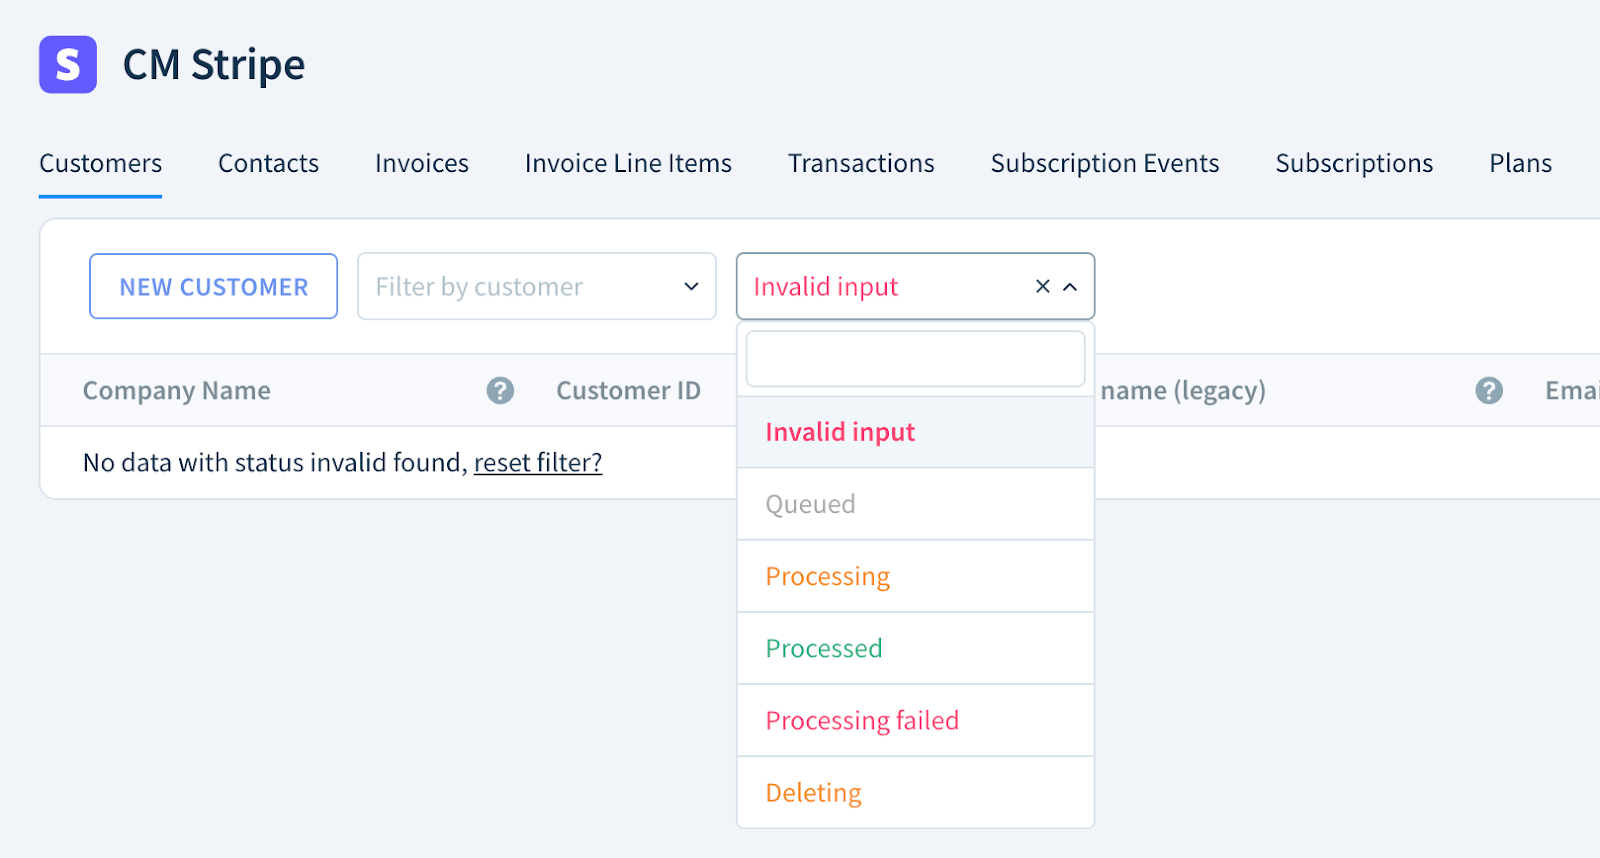Switch to Subscription Events tab
The height and width of the screenshot is (858, 1600).
click(x=1104, y=163)
